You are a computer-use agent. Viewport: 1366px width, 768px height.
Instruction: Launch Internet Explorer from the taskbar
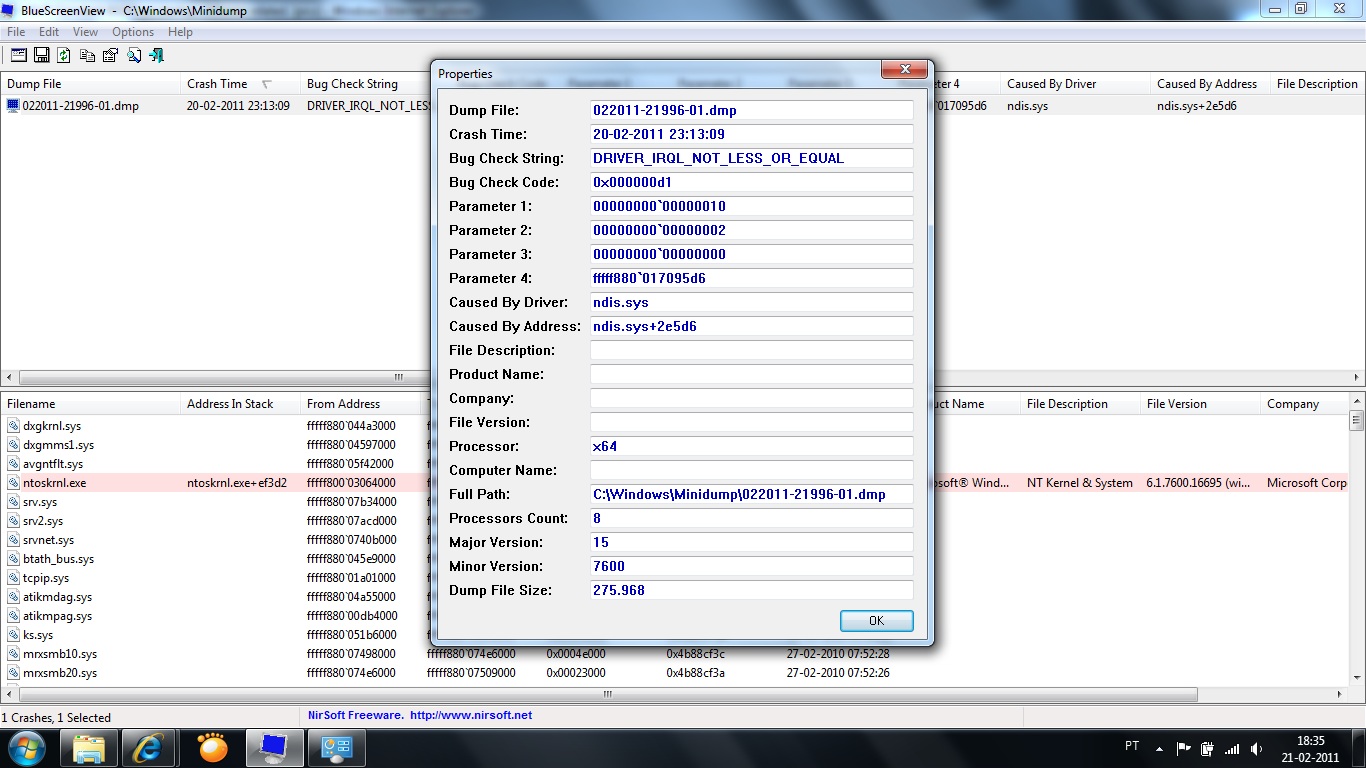tap(150, 748)
